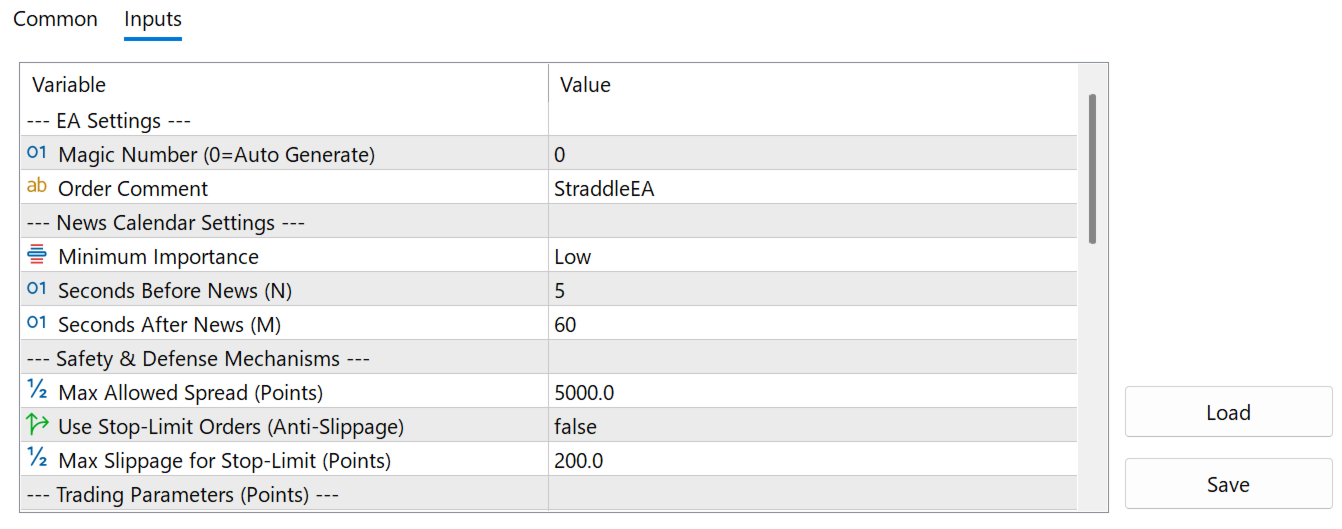Click the boolean icon beside Use Stop-Limit Orders
This screenshot has width=1342, height=529.
point(37,426)
